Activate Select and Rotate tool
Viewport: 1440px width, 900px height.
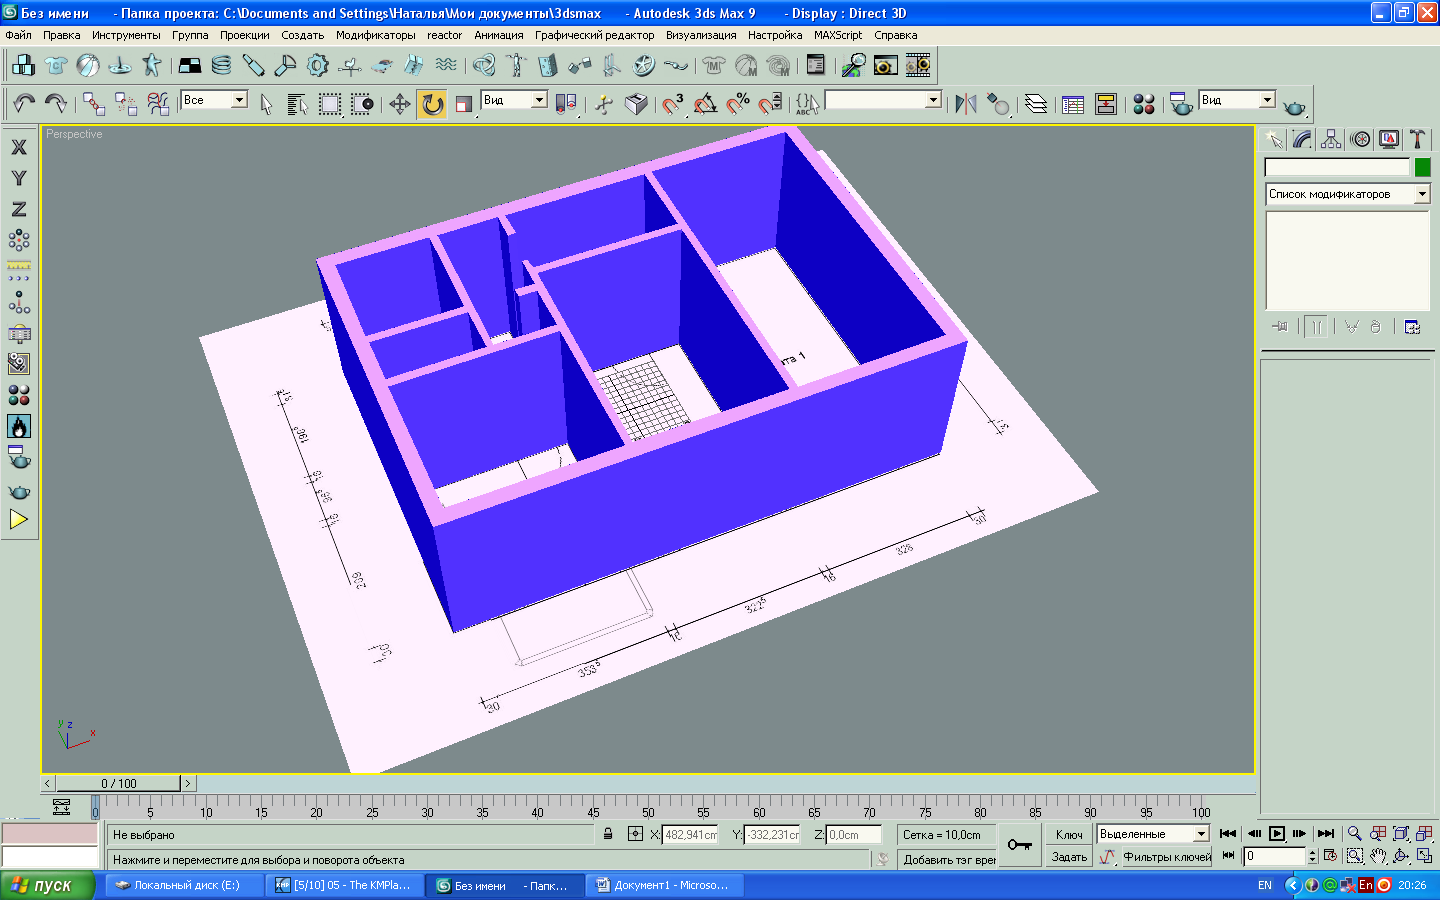coord(432,103)
